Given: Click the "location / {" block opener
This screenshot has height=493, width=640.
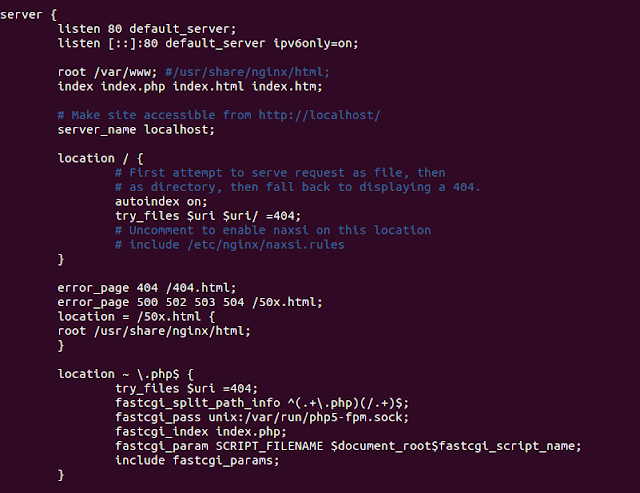Looking at the screenshot, I should [x=102, y=158].
